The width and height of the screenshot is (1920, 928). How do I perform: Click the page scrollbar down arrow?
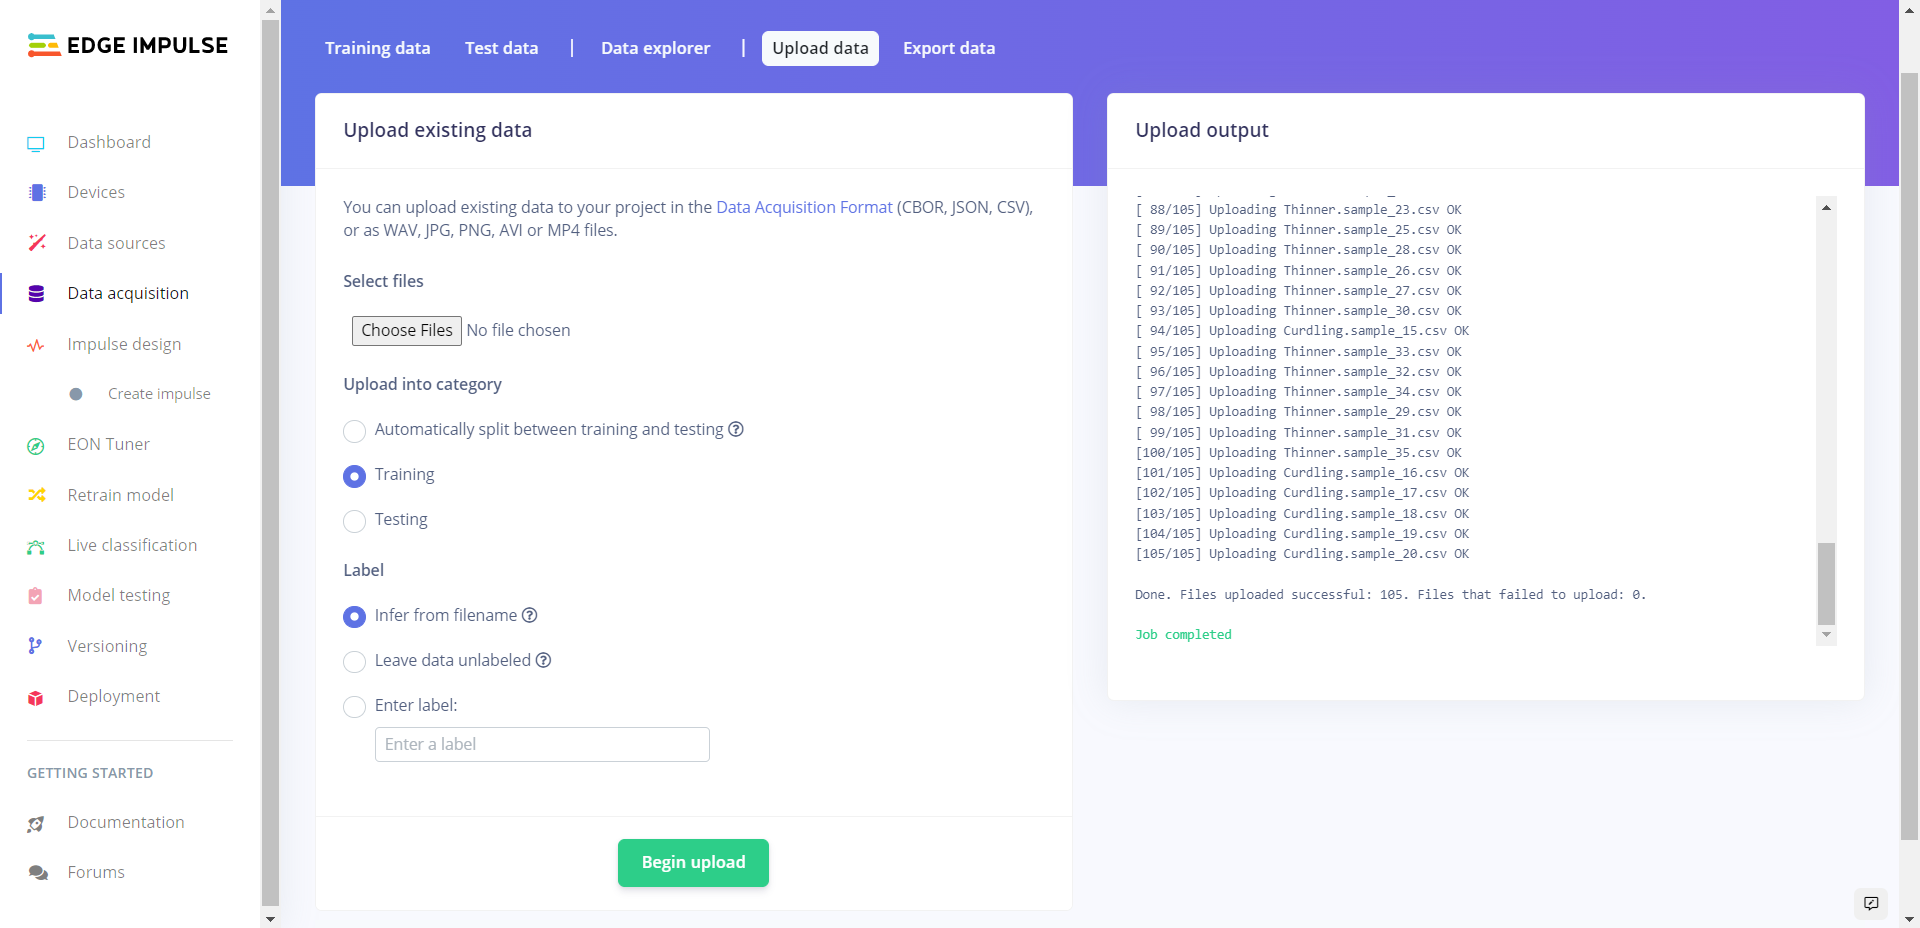coord(1909,918)
